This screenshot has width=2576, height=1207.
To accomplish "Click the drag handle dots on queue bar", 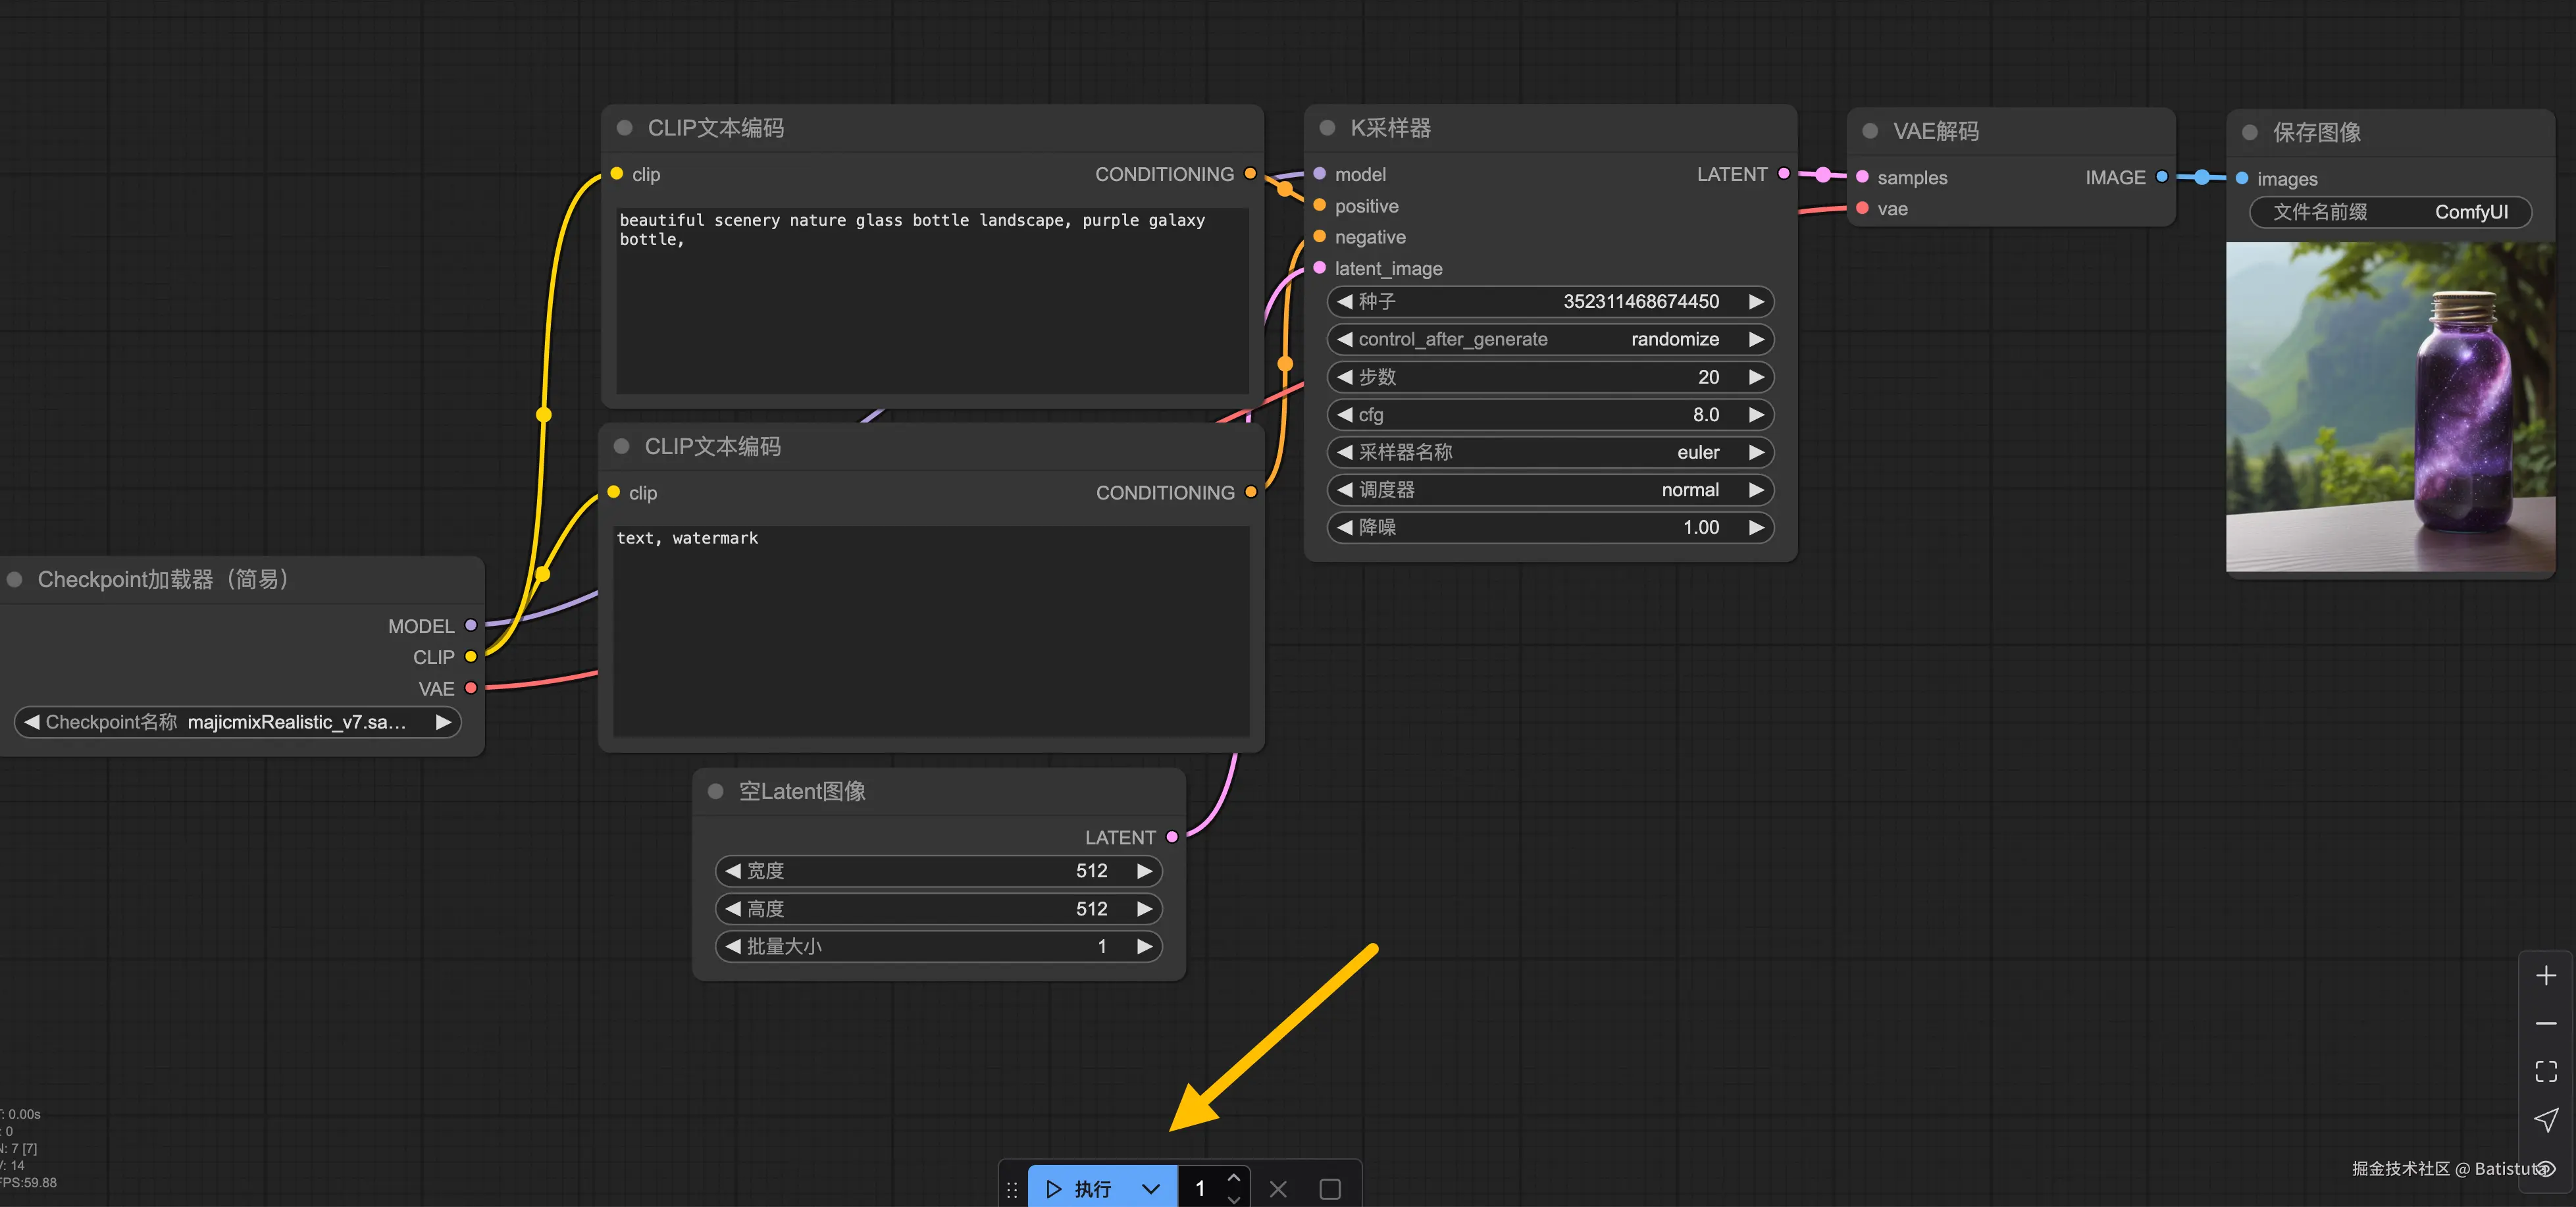I will pyautogui.click(x=1011, y=1189).
